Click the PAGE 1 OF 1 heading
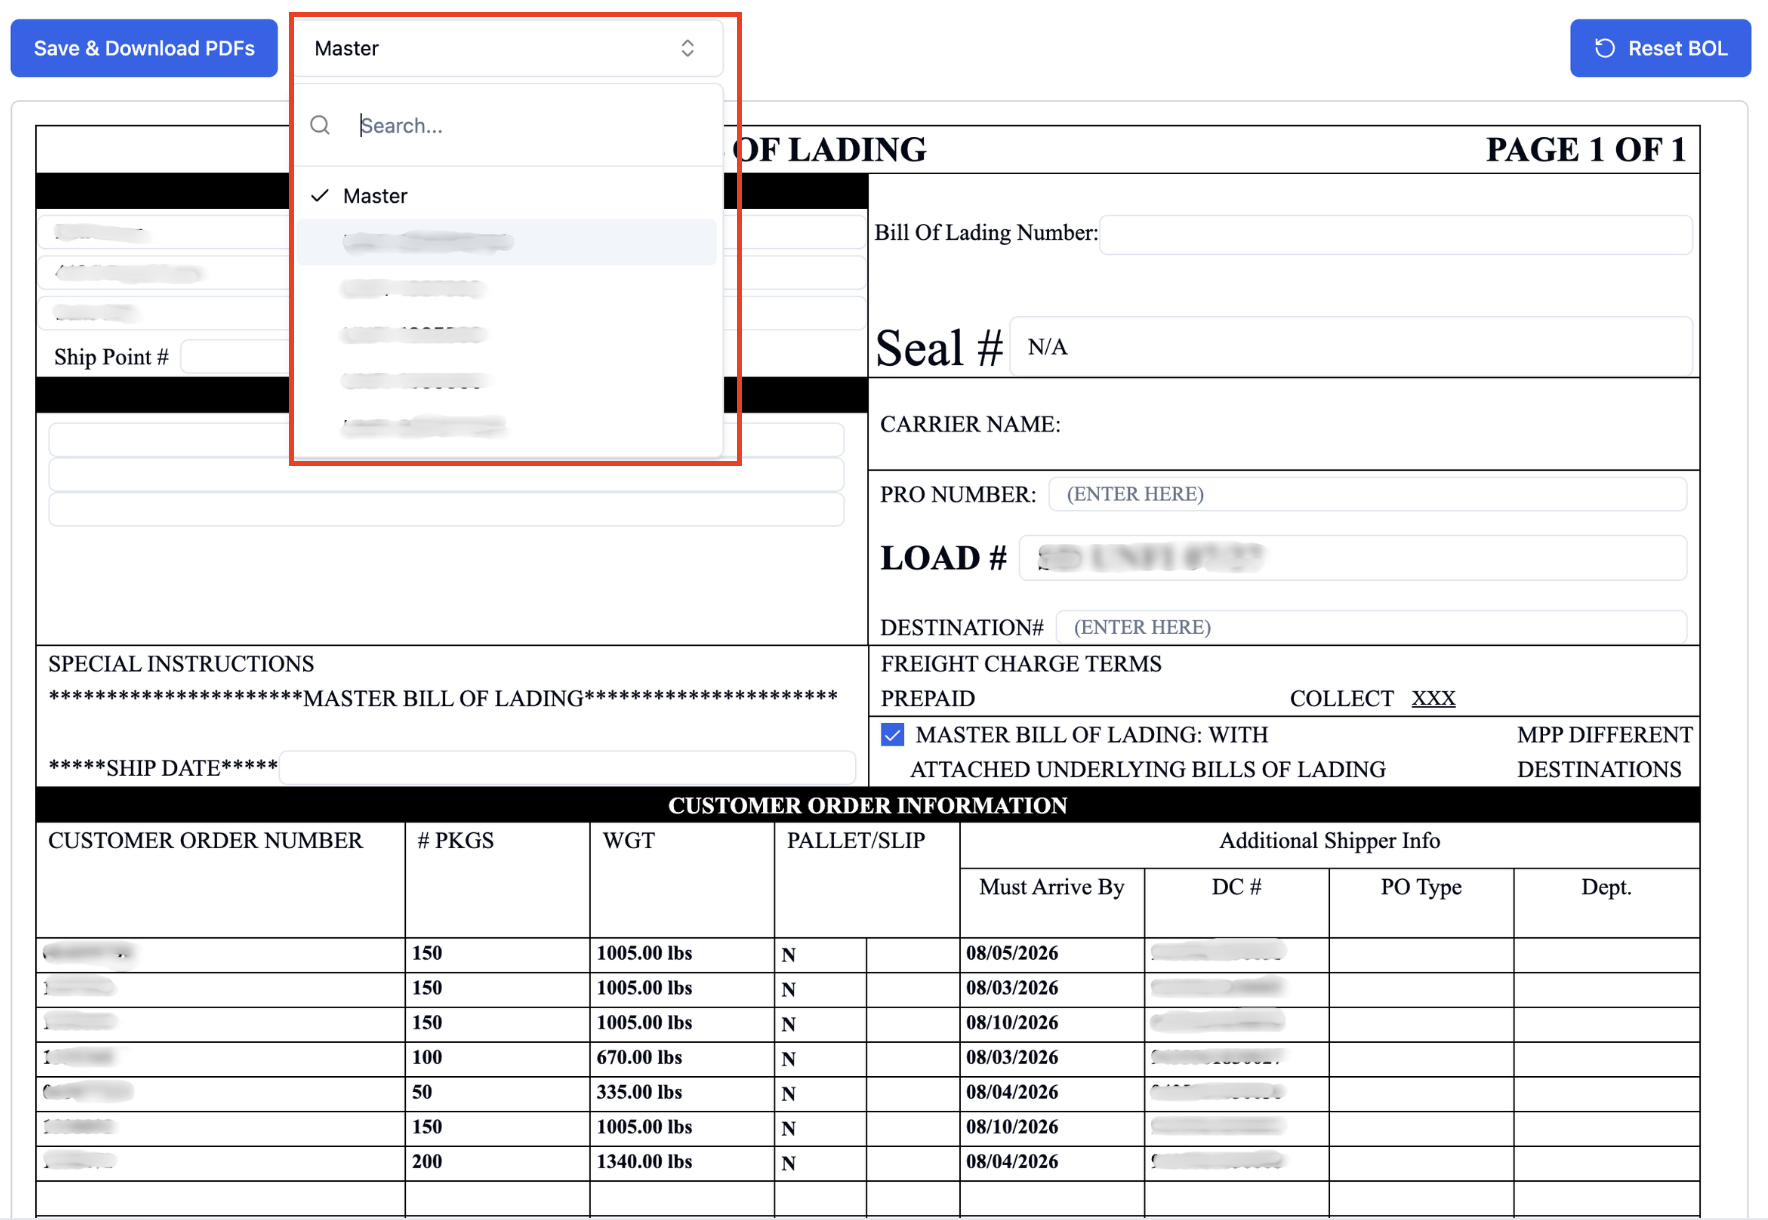The height and width of the screenshot is (1220, 1768). (1586, 150)
